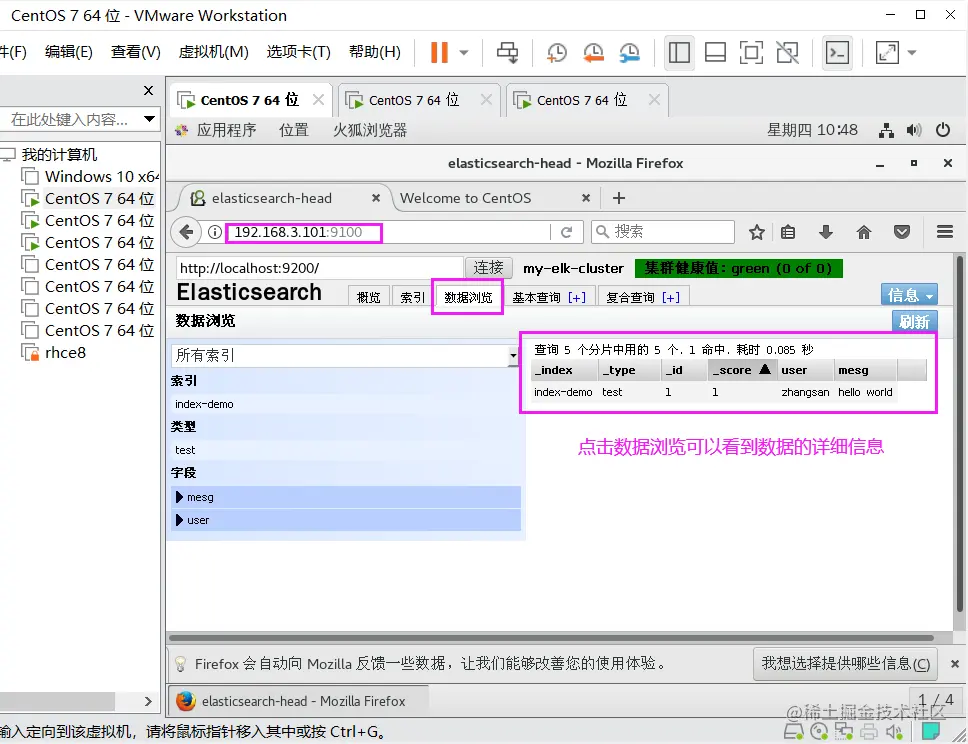Show bookmarks list icon in Firefox

[788, 232]
